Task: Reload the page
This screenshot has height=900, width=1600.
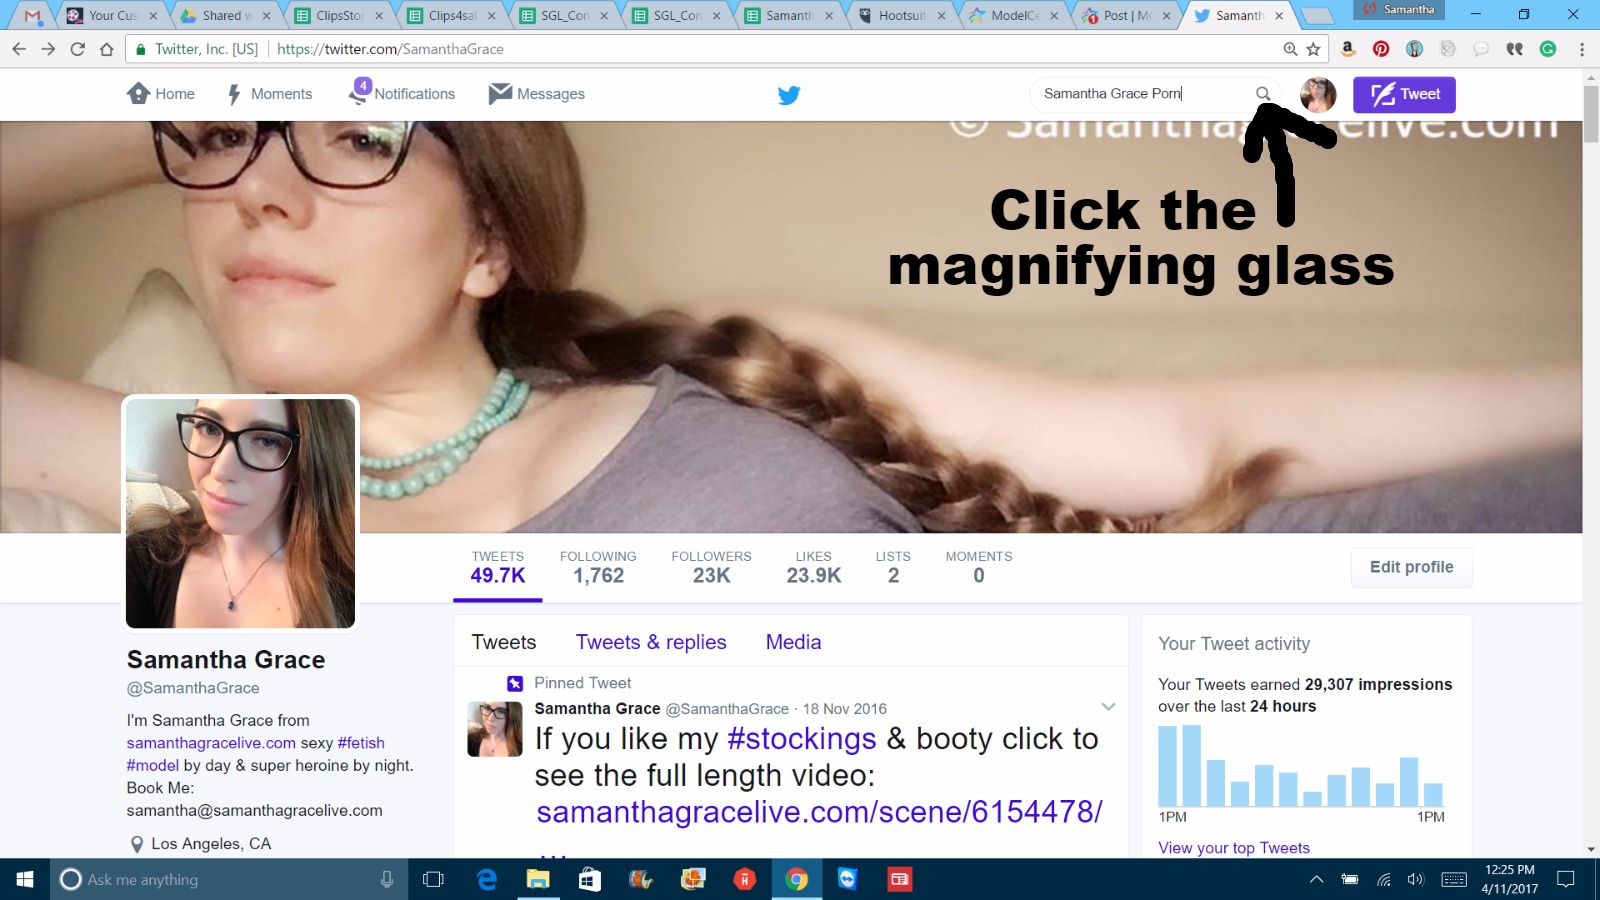Action: tap(77, 49)
